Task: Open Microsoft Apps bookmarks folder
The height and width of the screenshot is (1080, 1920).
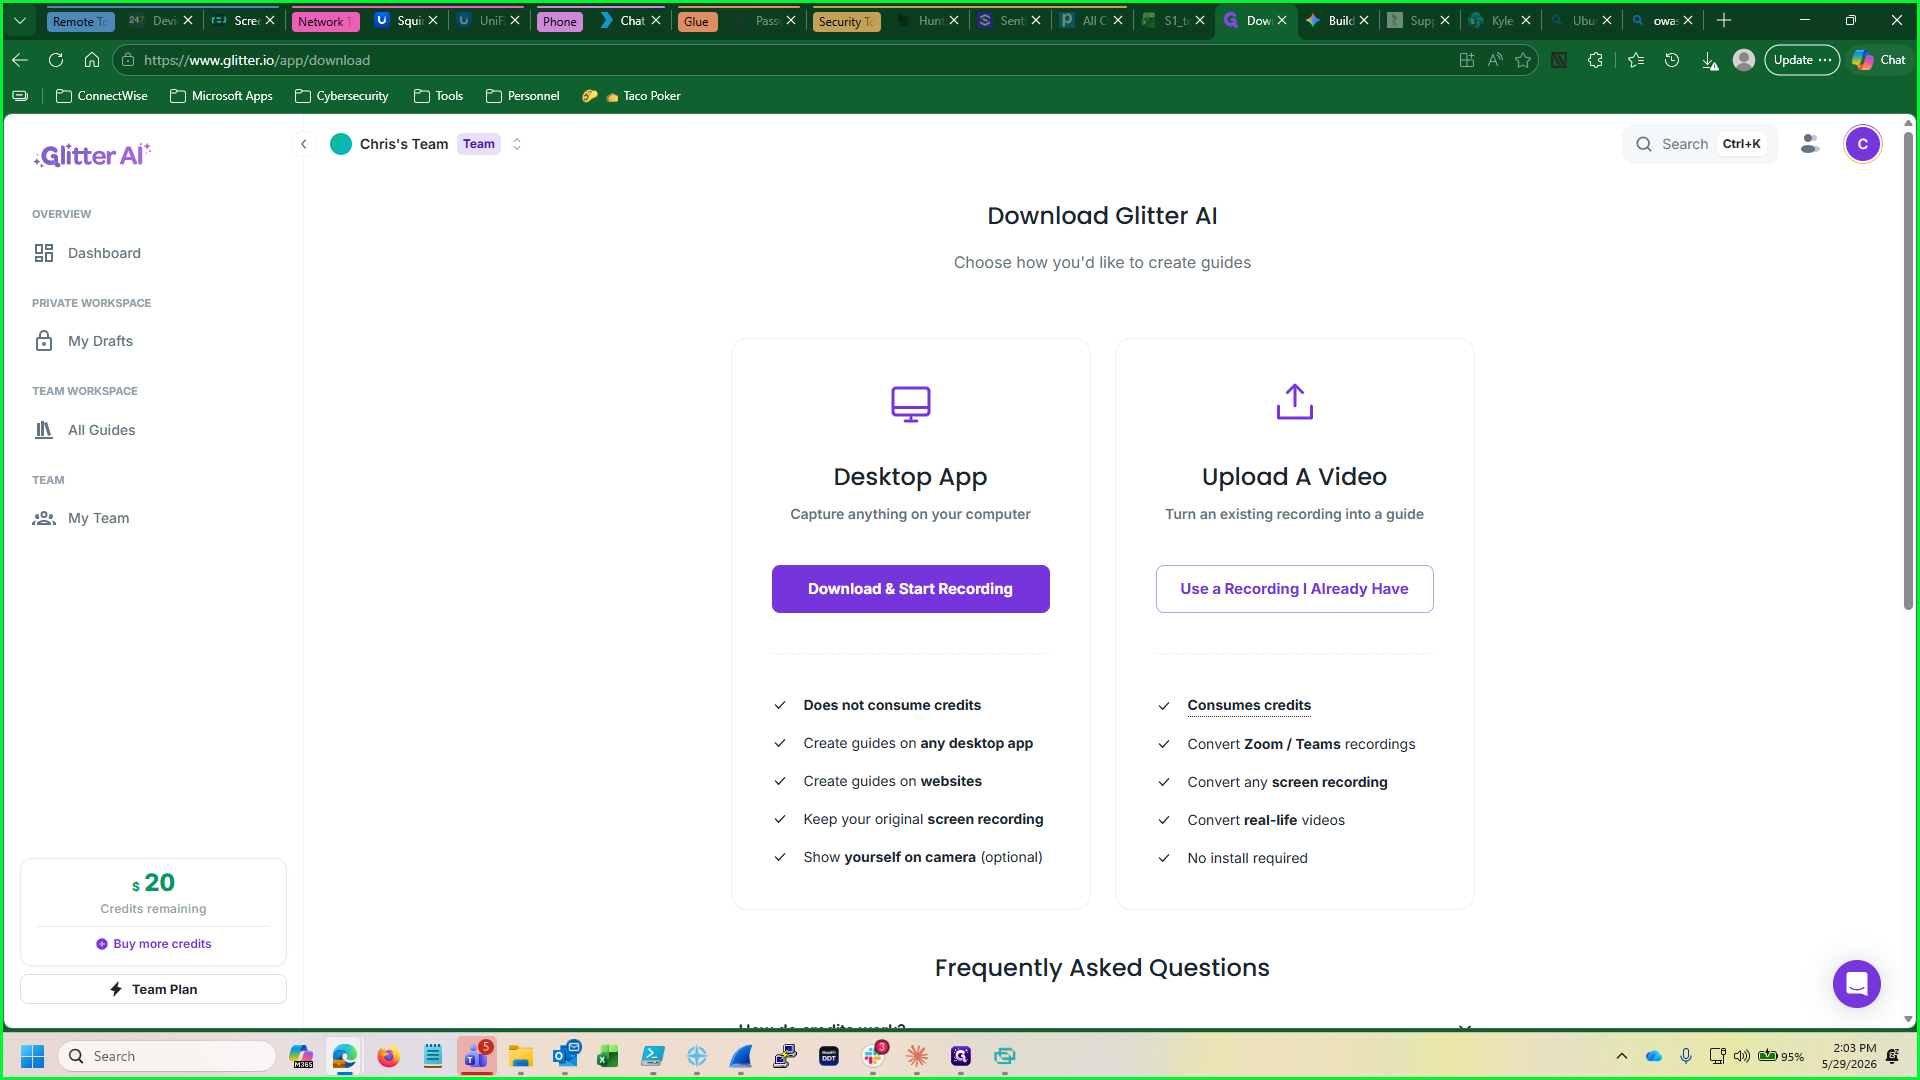Action: [221, 96]
